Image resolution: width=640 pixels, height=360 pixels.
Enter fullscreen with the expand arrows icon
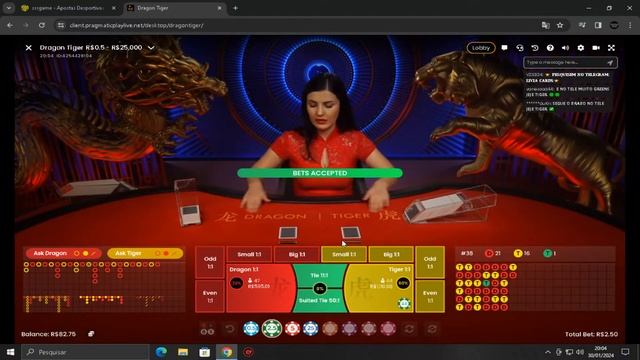(x=611, y=48)
